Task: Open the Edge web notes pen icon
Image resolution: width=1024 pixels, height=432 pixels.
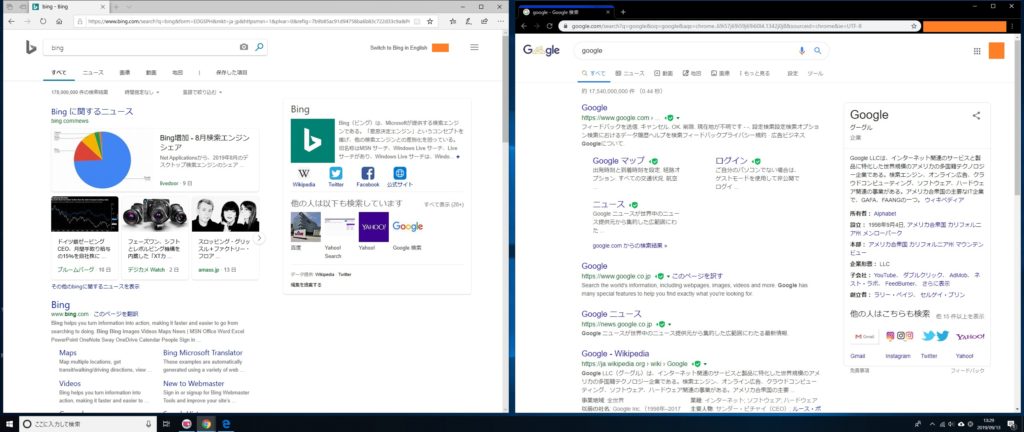Action: click(466, 21)
